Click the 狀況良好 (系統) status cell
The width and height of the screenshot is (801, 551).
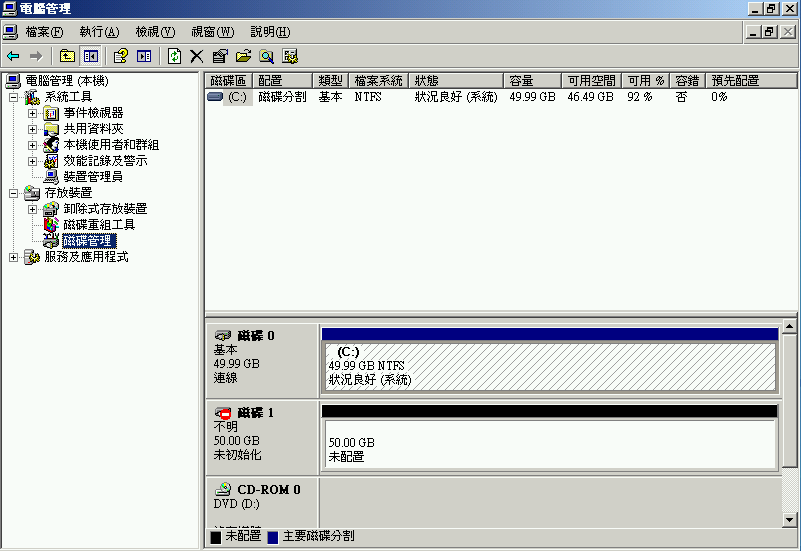coord(456,97)
